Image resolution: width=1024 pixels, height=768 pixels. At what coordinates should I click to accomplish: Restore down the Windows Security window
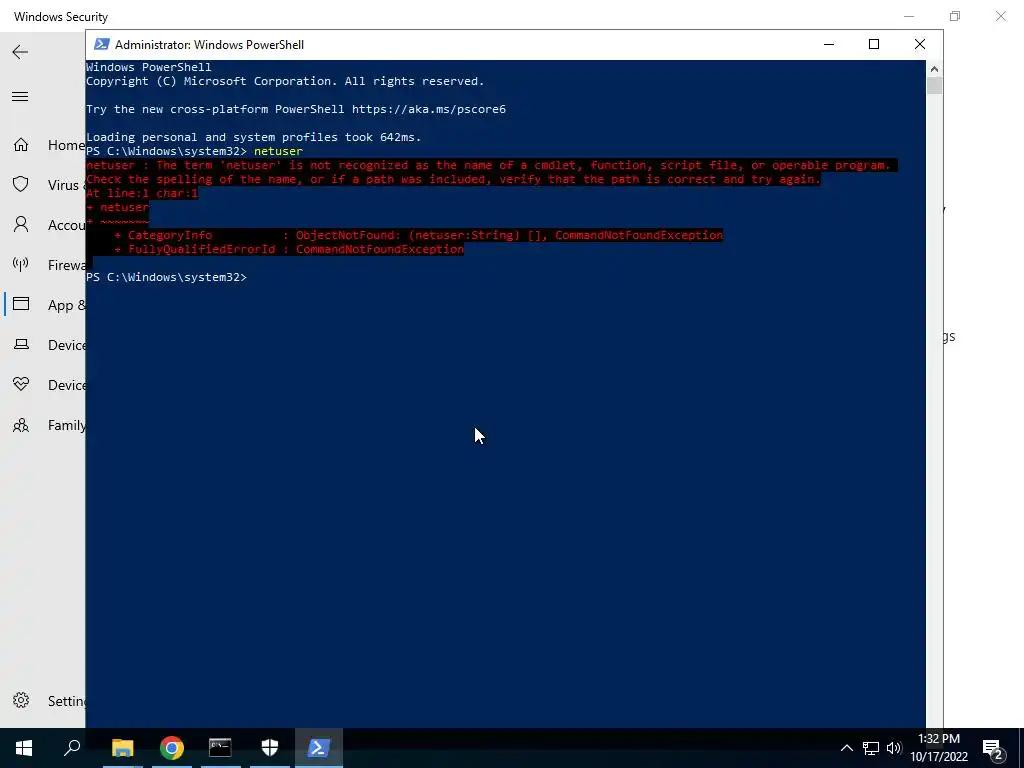[x=955, y=16]
